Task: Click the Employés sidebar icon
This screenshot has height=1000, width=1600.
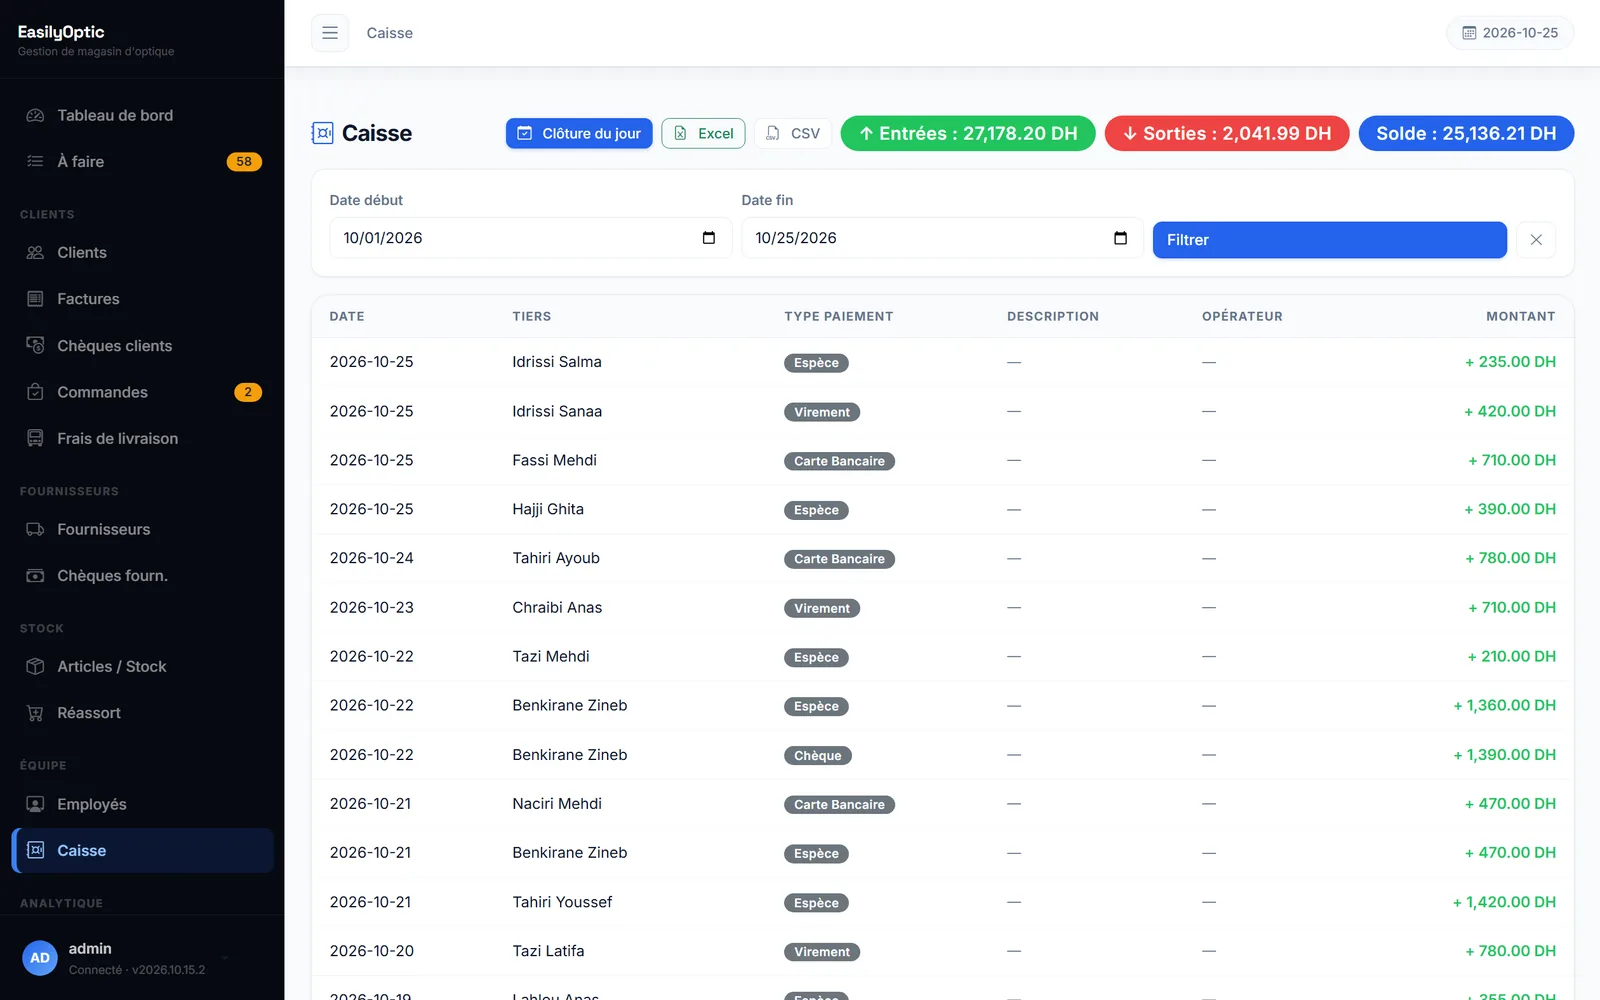Action: coord(35,804)
